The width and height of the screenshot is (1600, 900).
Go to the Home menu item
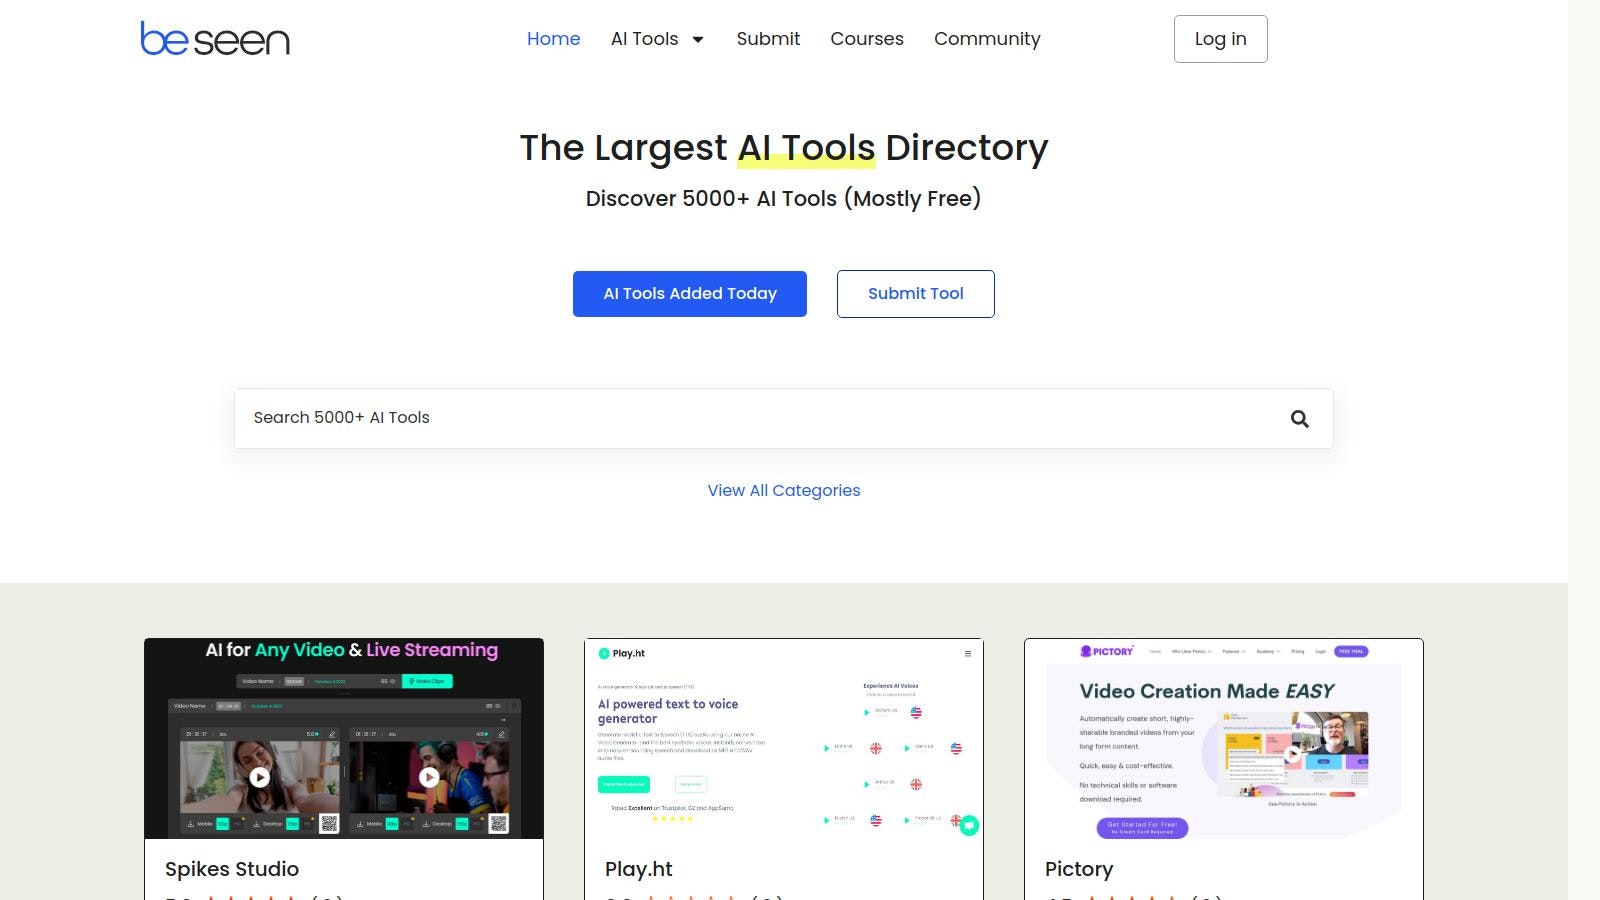pyautogui.click(x=553, y=39)
